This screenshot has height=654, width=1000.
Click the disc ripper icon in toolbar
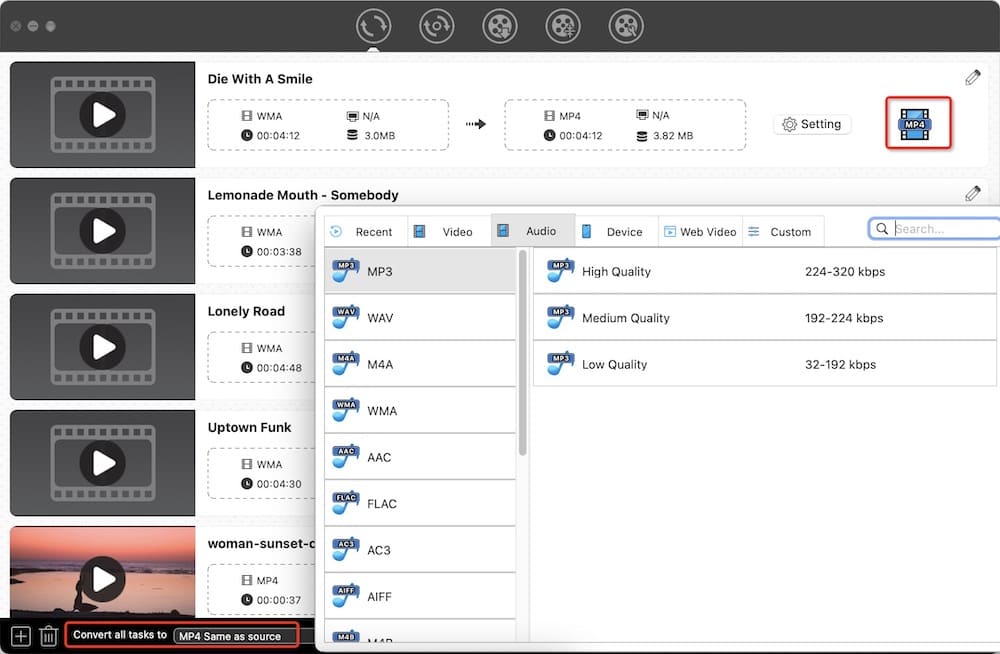(437, 26)
